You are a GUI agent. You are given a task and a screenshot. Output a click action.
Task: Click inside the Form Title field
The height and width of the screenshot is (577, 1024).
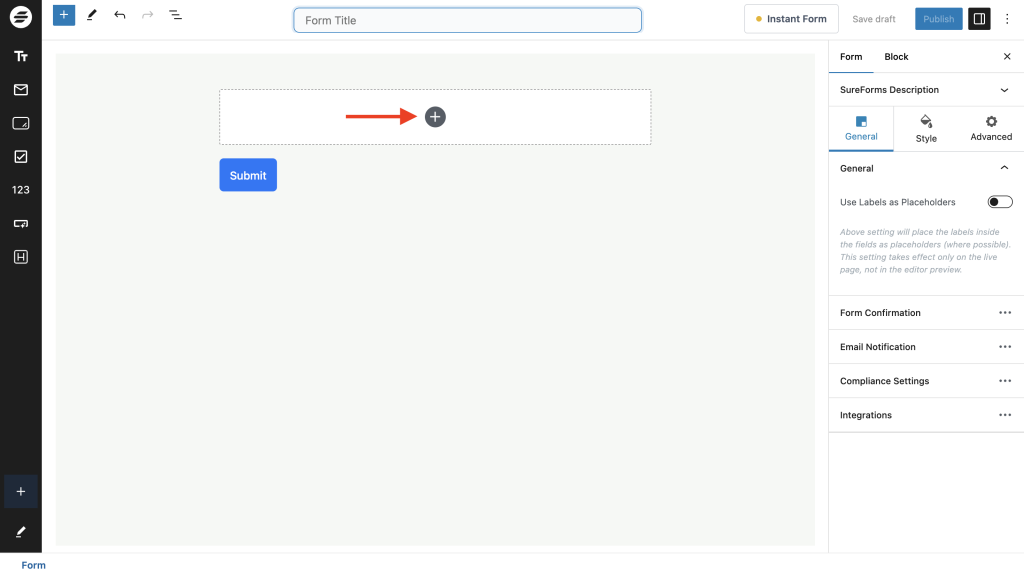click(467, 20)
